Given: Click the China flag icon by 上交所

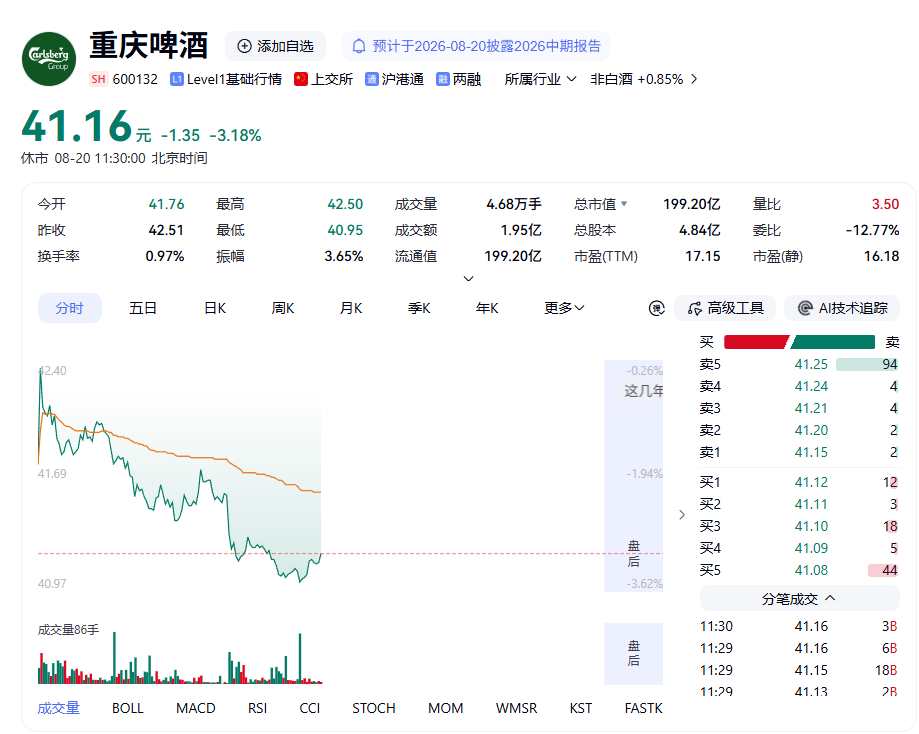Looking at the screenshot, I should coord(301,79).
